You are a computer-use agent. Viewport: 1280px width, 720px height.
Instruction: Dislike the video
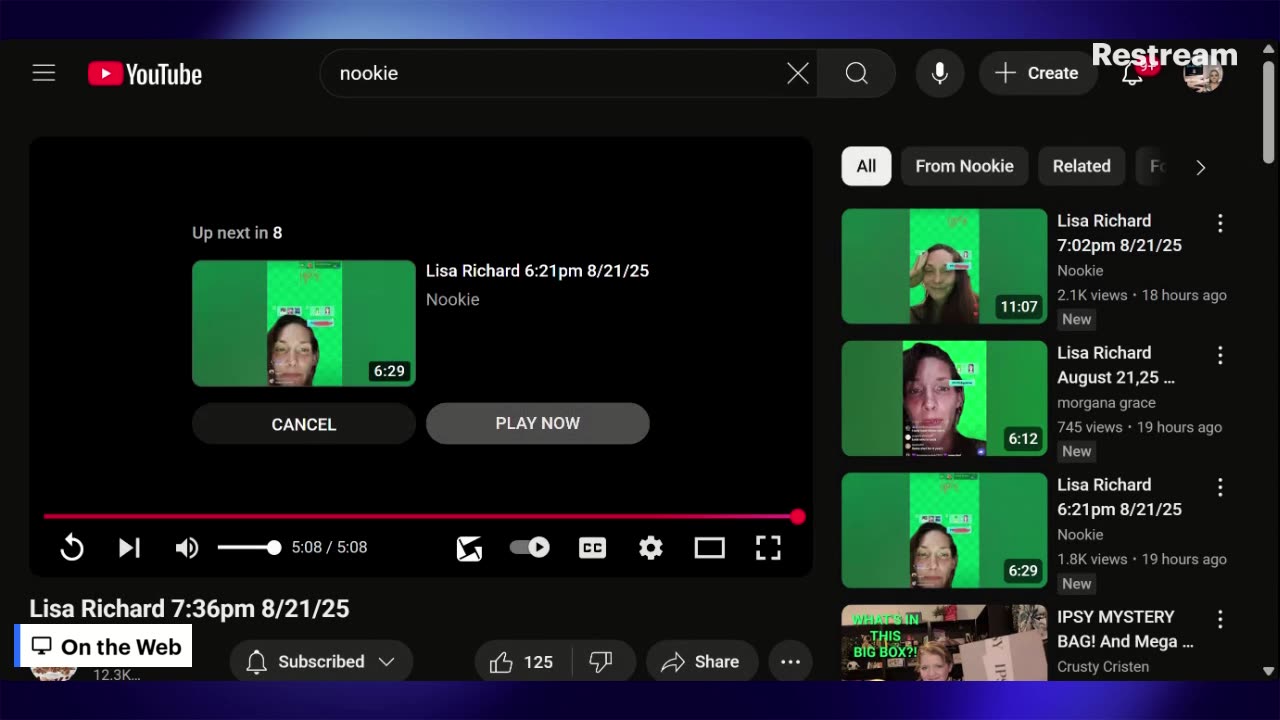[601, 661]
